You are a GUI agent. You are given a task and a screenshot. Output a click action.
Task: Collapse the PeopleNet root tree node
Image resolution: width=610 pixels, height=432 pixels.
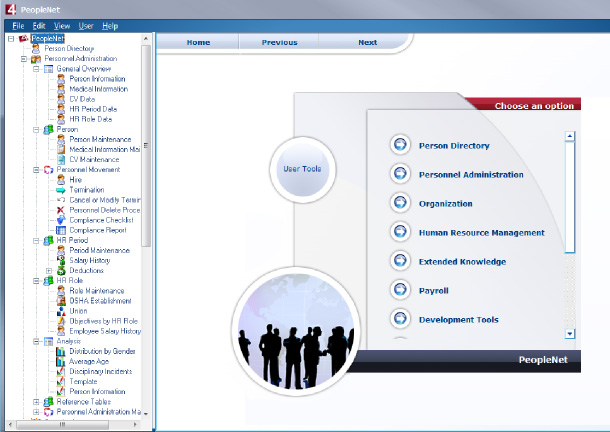click(x=11, y=39)
